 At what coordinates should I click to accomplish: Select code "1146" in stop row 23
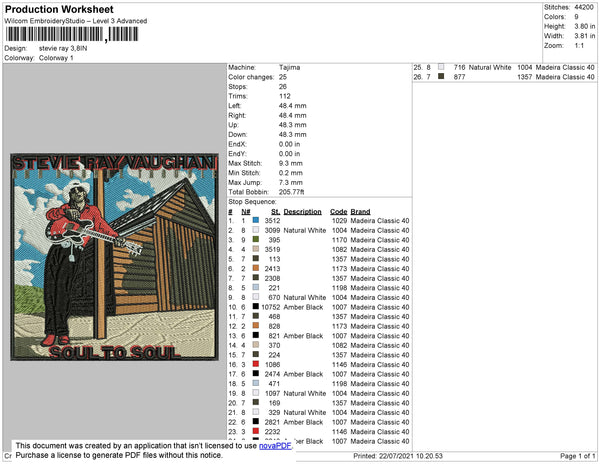click(339, 431)
